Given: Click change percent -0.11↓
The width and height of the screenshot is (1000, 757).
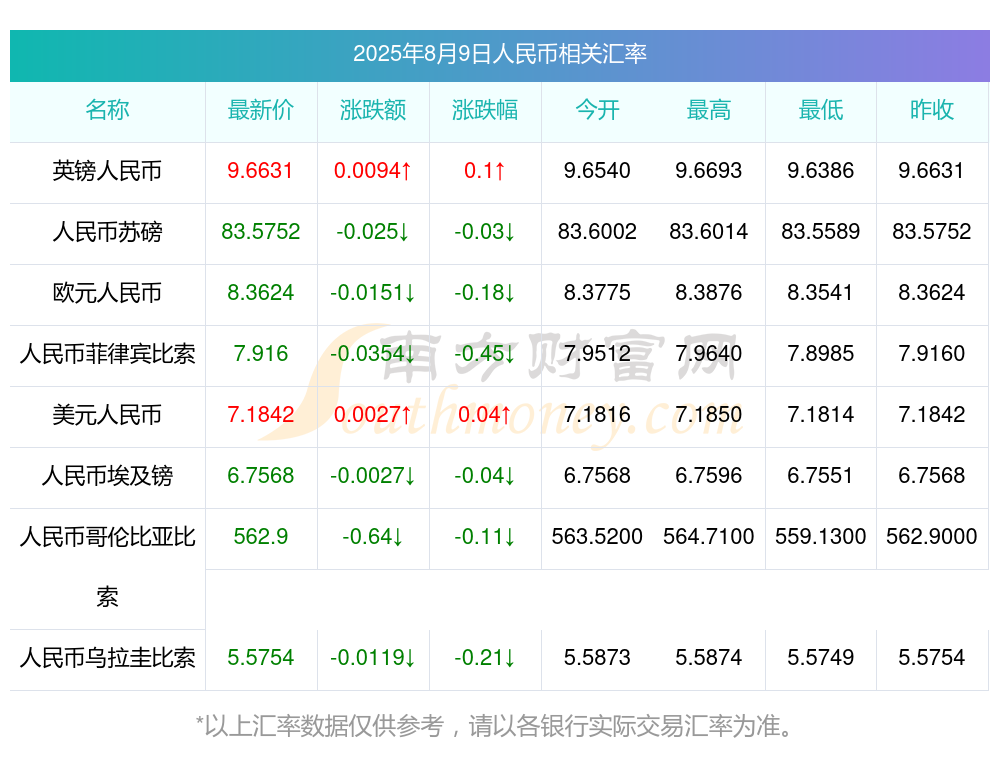Looking at the screenshot, I should pyautogui.click(x=485, y=536).
